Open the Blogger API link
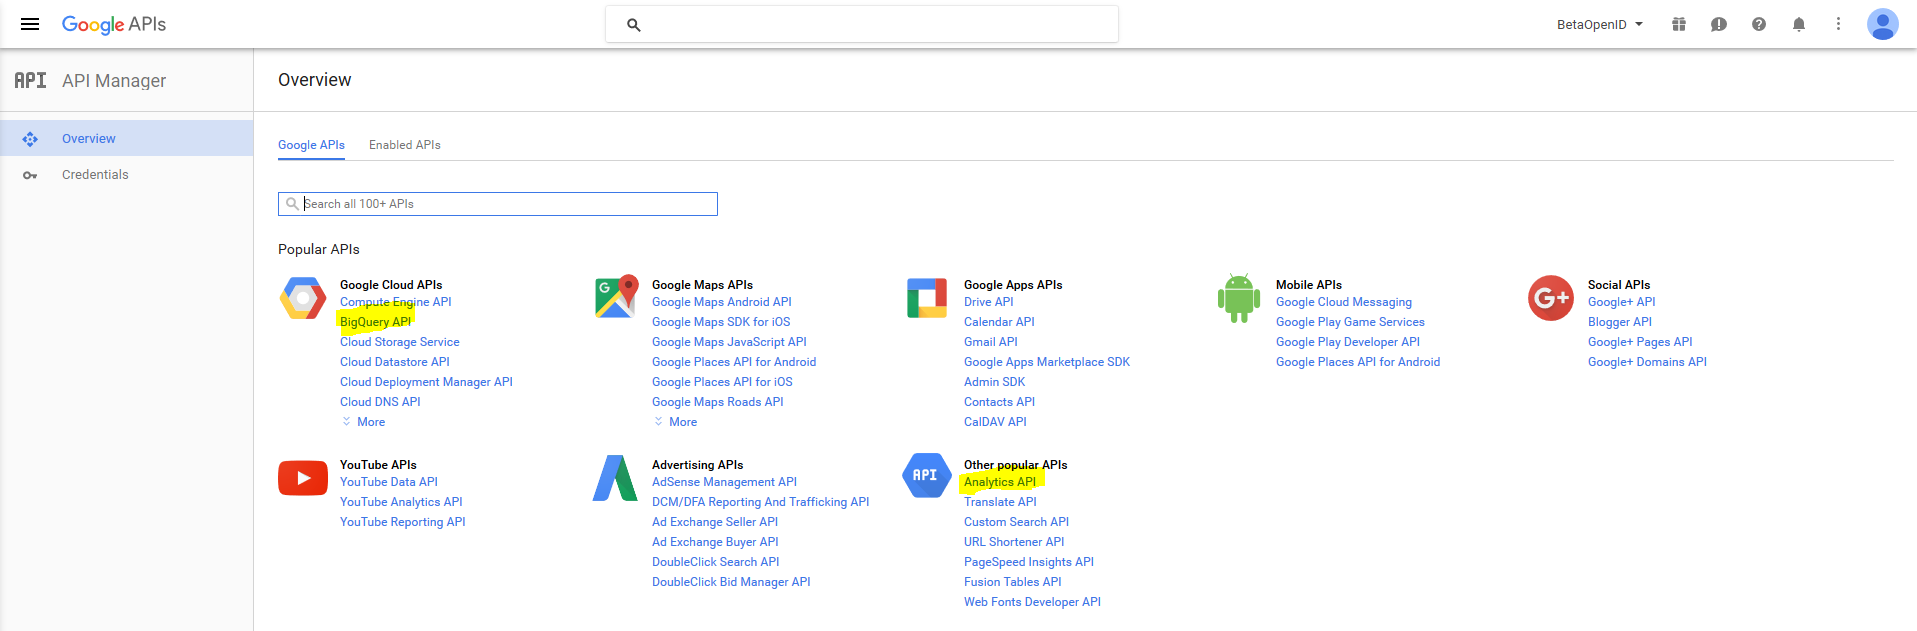Image resolution: width=1917 pixels, height=631 pixels. 1620,322
